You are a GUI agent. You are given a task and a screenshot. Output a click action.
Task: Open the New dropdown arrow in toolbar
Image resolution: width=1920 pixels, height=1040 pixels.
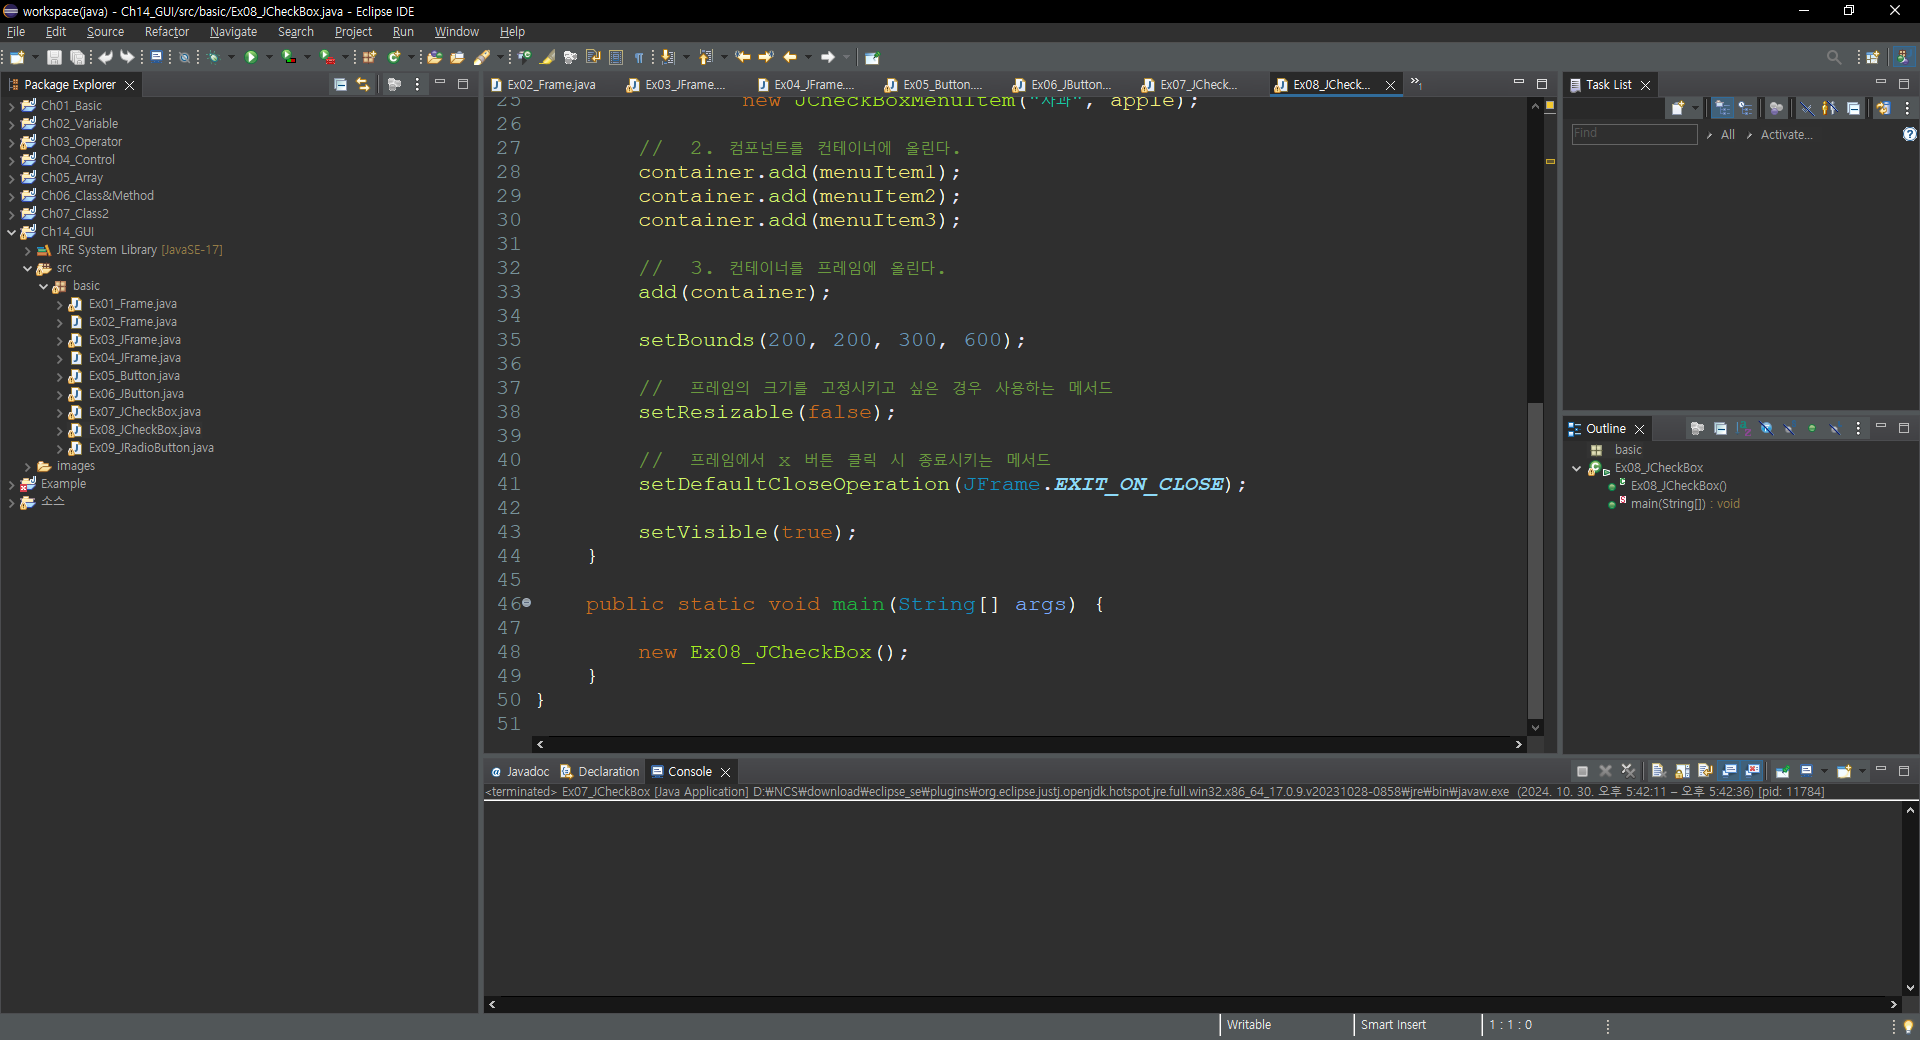click(35, 57)
